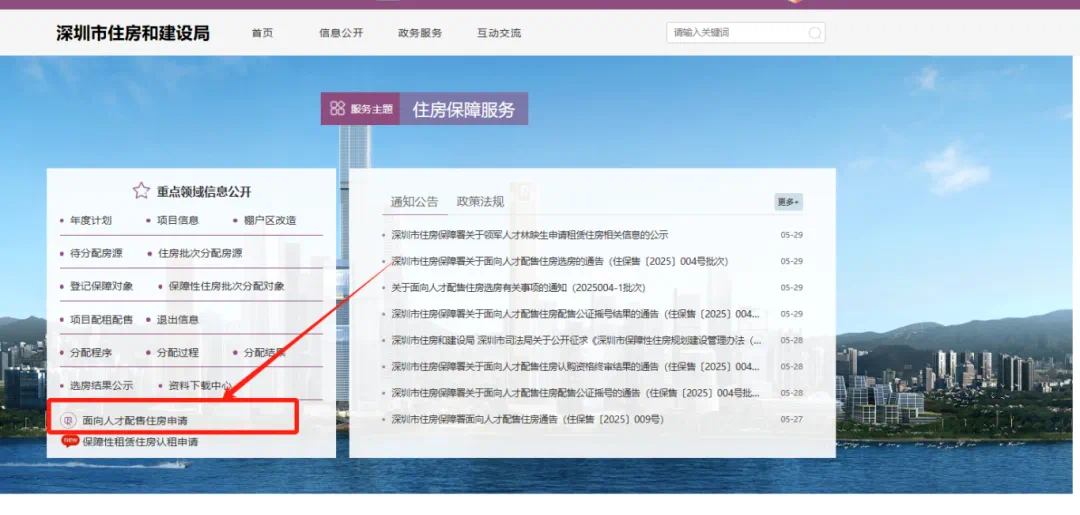Open 保障性租赁住房认租申请 link
The width and height of the screenshot is (1080, 515).
(x=141, y=442)
